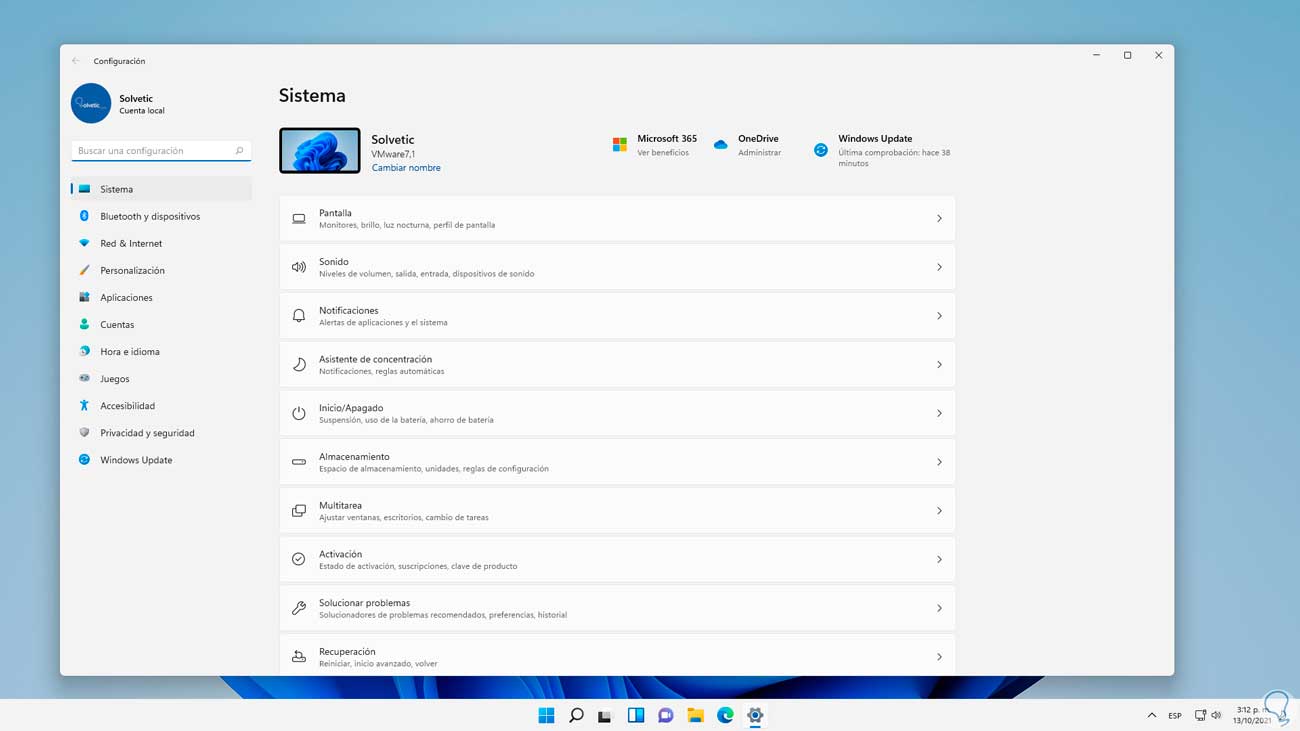Click the Cambiar nombre link
1300x731 pixels.
(406, 168)
